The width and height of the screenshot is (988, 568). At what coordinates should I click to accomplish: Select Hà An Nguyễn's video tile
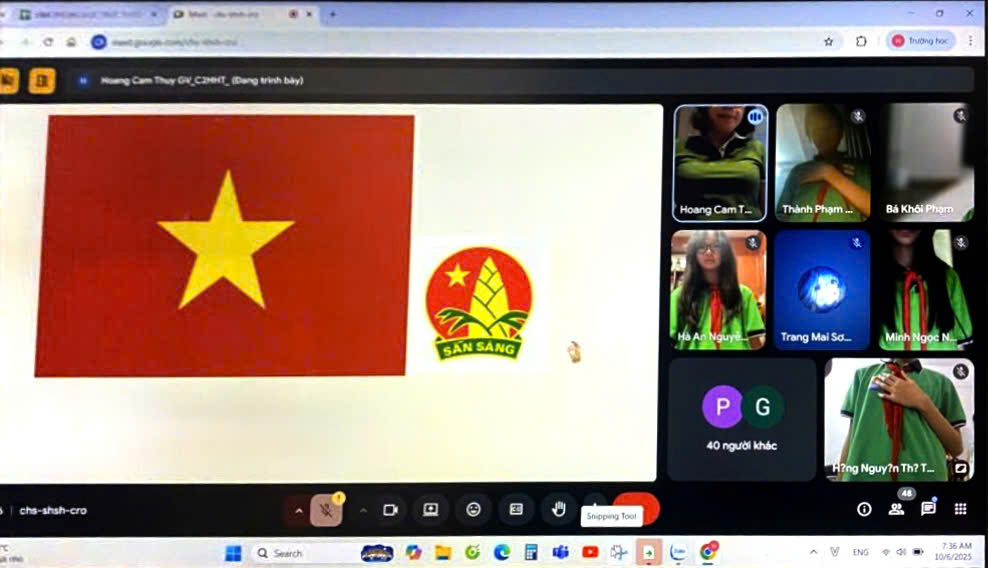pyautogui.click(x=718, y=290)
